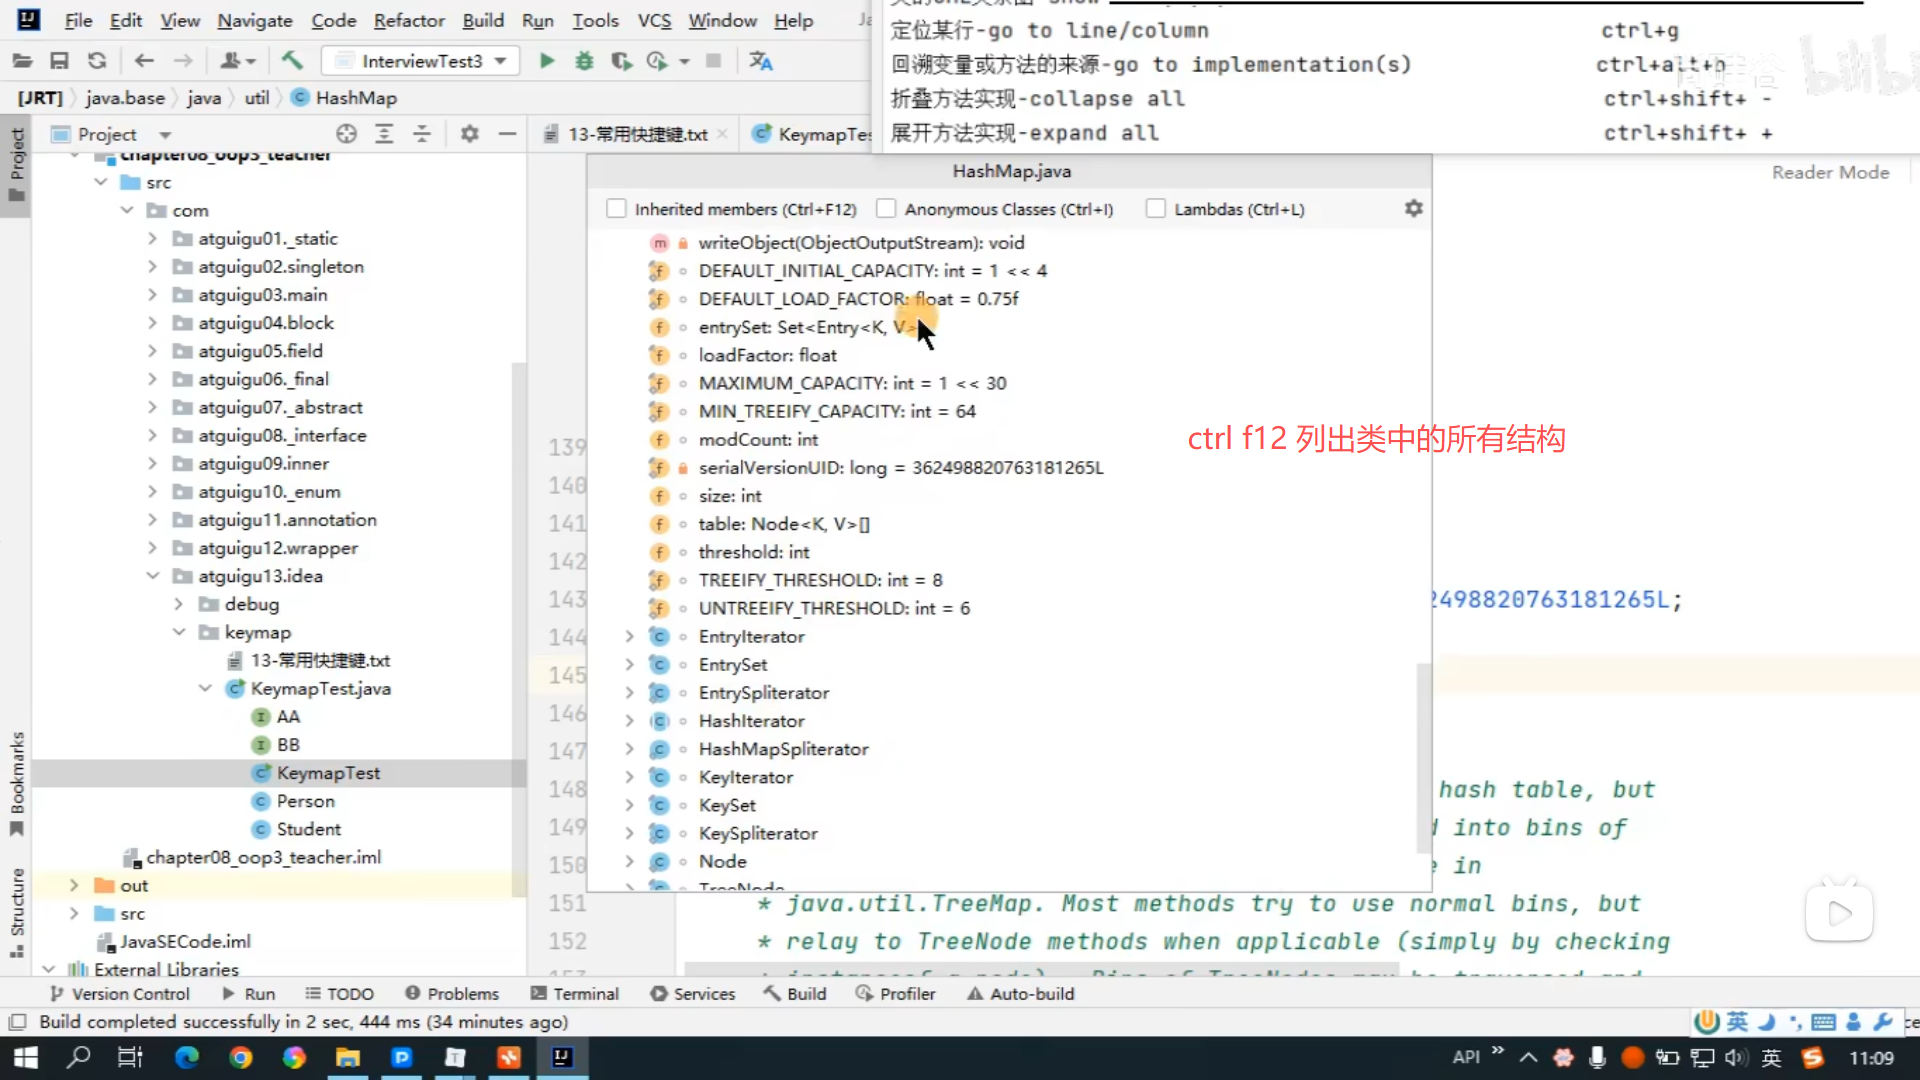The height and width of the screenshot is (1080, 1920).
Task: Switch to the 13-常用快捷键.txt tab
Action: coord(637,134)
